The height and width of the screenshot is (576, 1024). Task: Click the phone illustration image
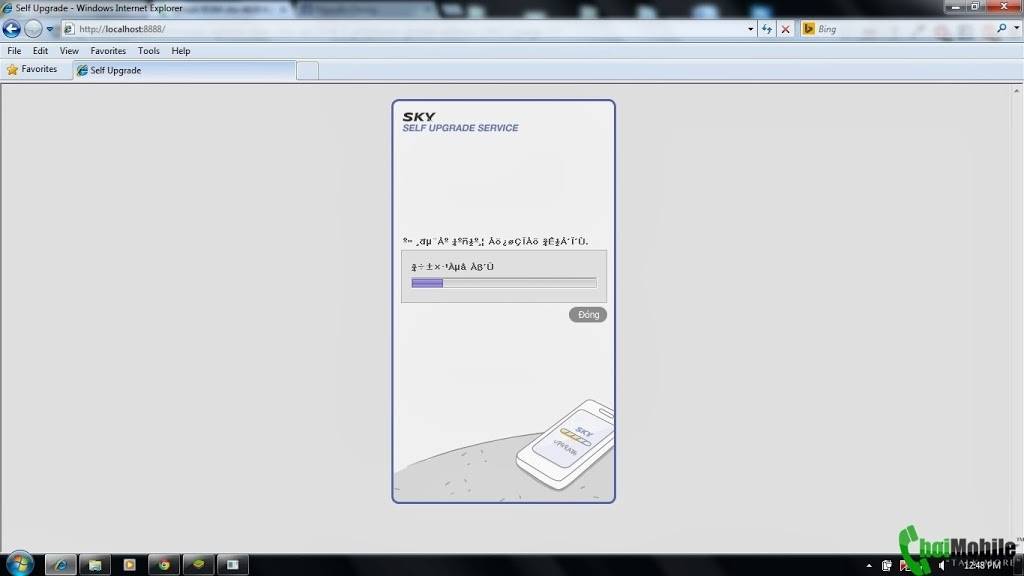[x=565, y=445]
